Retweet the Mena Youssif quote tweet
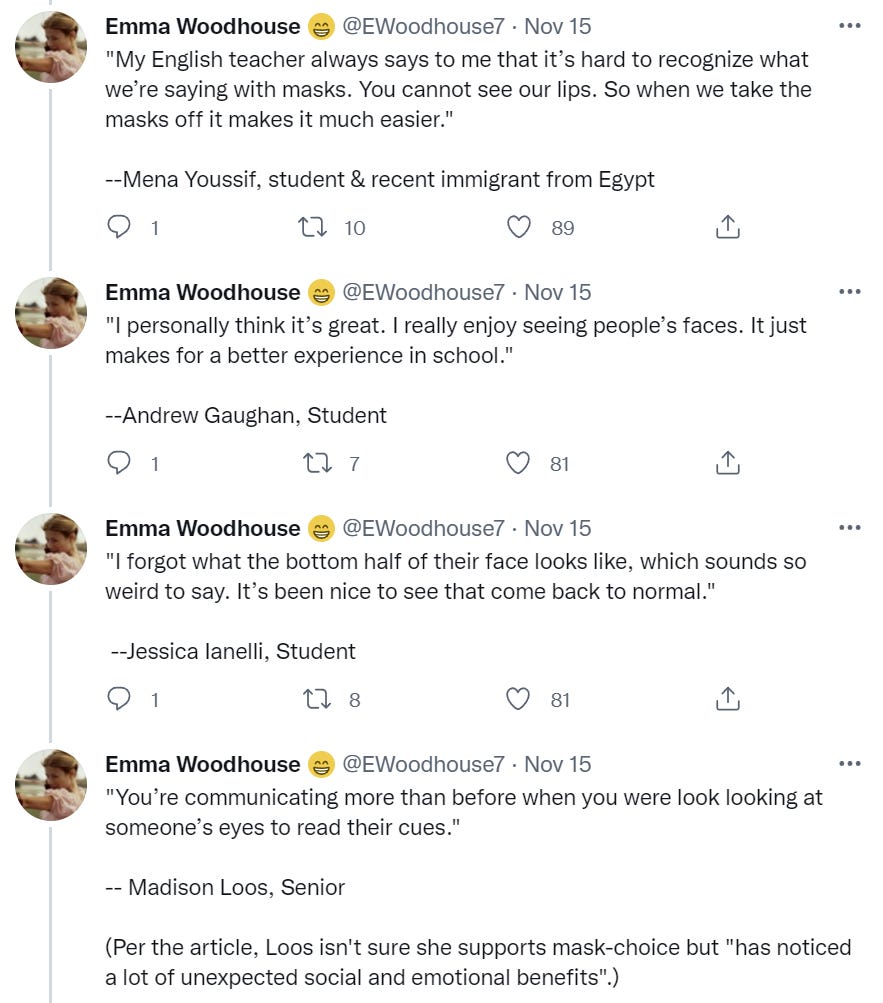 [313, 228]
